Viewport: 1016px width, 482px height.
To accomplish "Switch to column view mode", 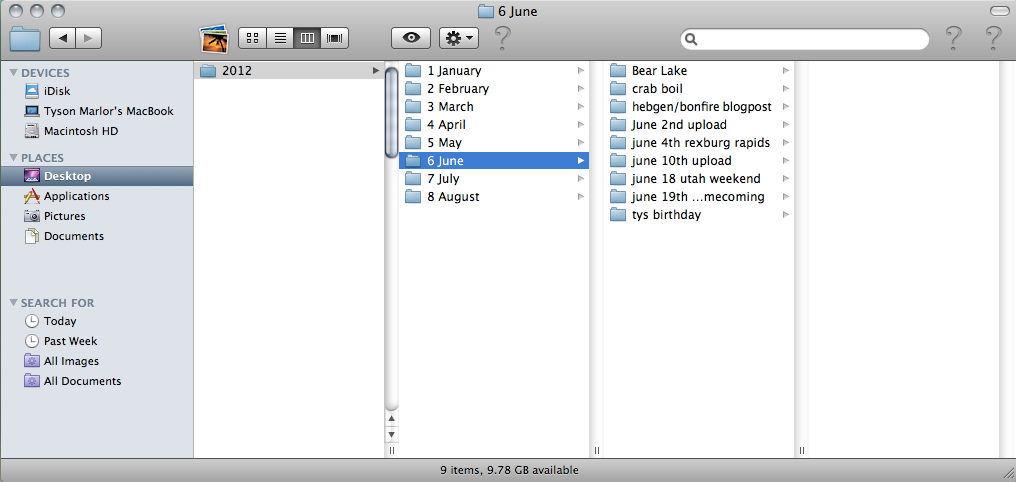I will [x=307, y=38].
